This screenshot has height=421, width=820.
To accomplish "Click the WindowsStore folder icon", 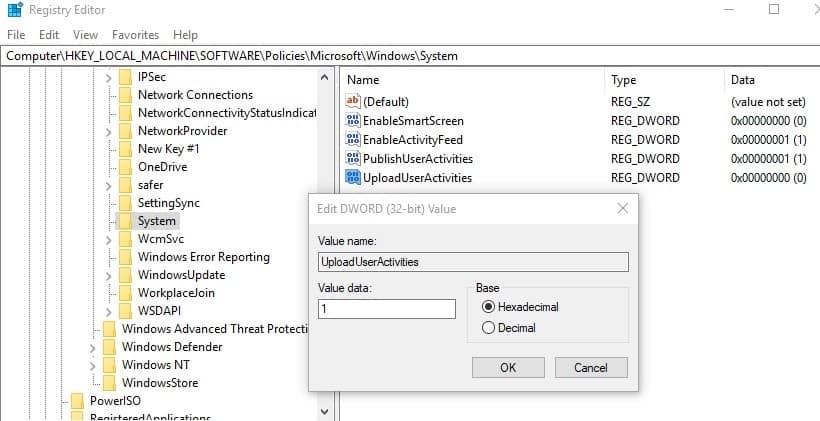I will tap(109, 383).
